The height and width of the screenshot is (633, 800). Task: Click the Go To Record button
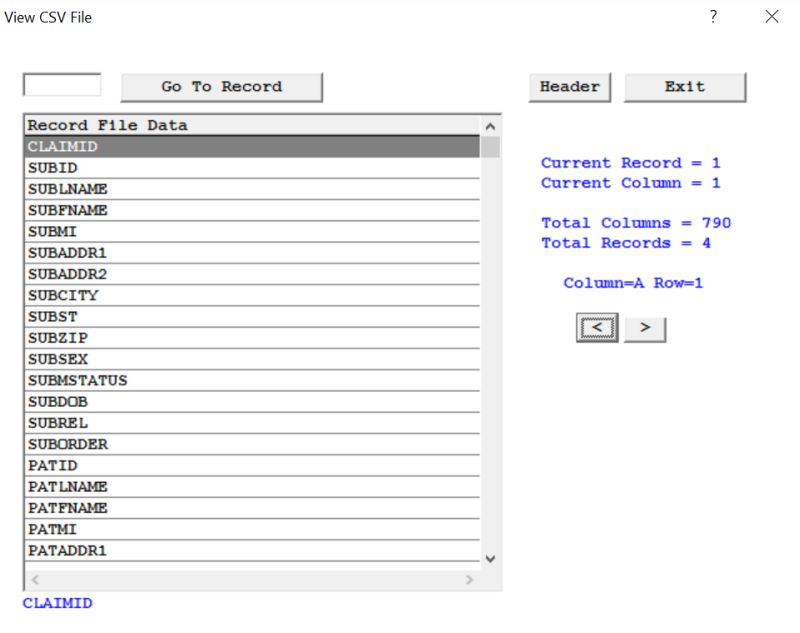tap(221, 88)
